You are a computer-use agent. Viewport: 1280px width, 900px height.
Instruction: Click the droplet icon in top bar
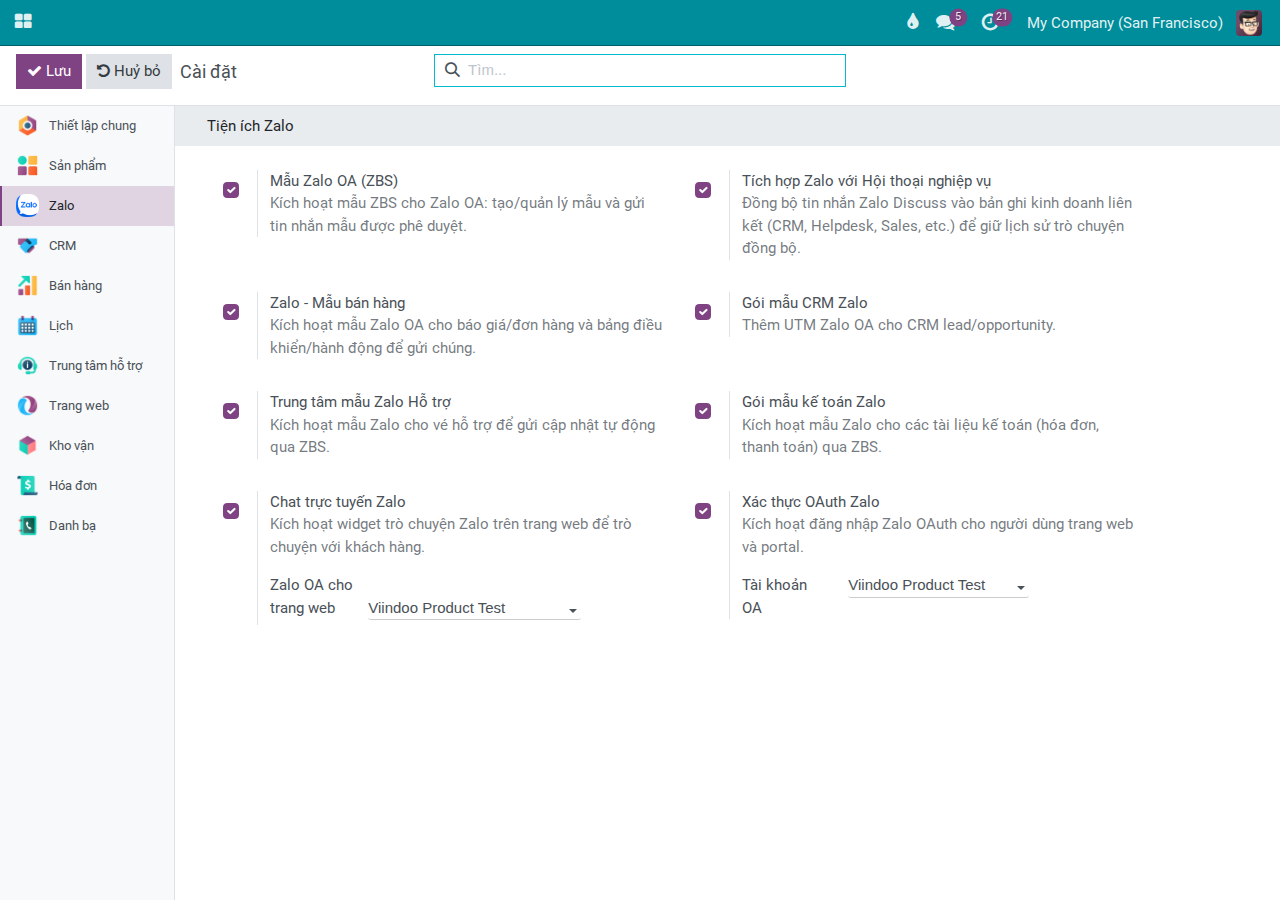(x=912, y=21)
